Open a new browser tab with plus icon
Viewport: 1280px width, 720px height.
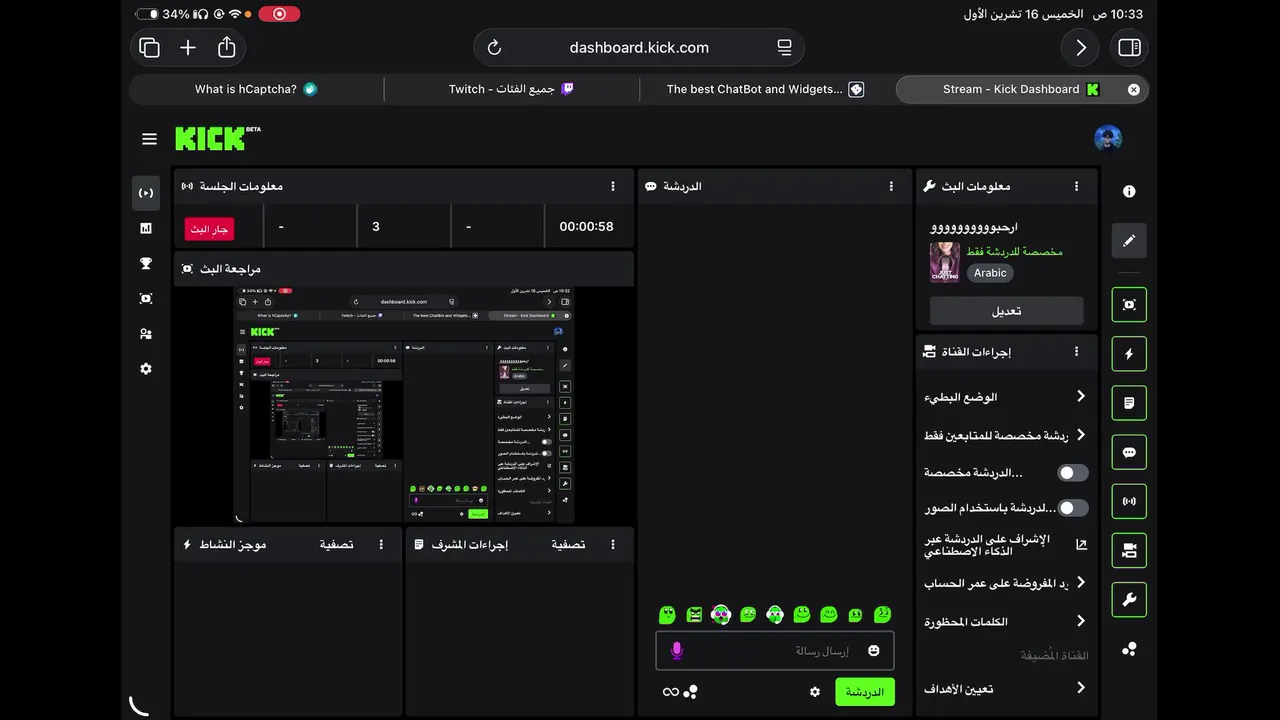pyautogui.click(x=188, y=47)
